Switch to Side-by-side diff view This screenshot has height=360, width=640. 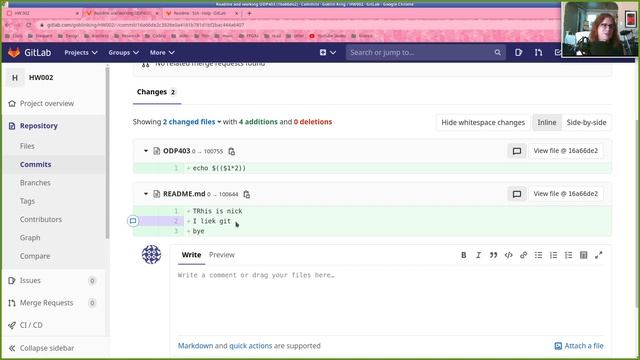click(586, 122)
